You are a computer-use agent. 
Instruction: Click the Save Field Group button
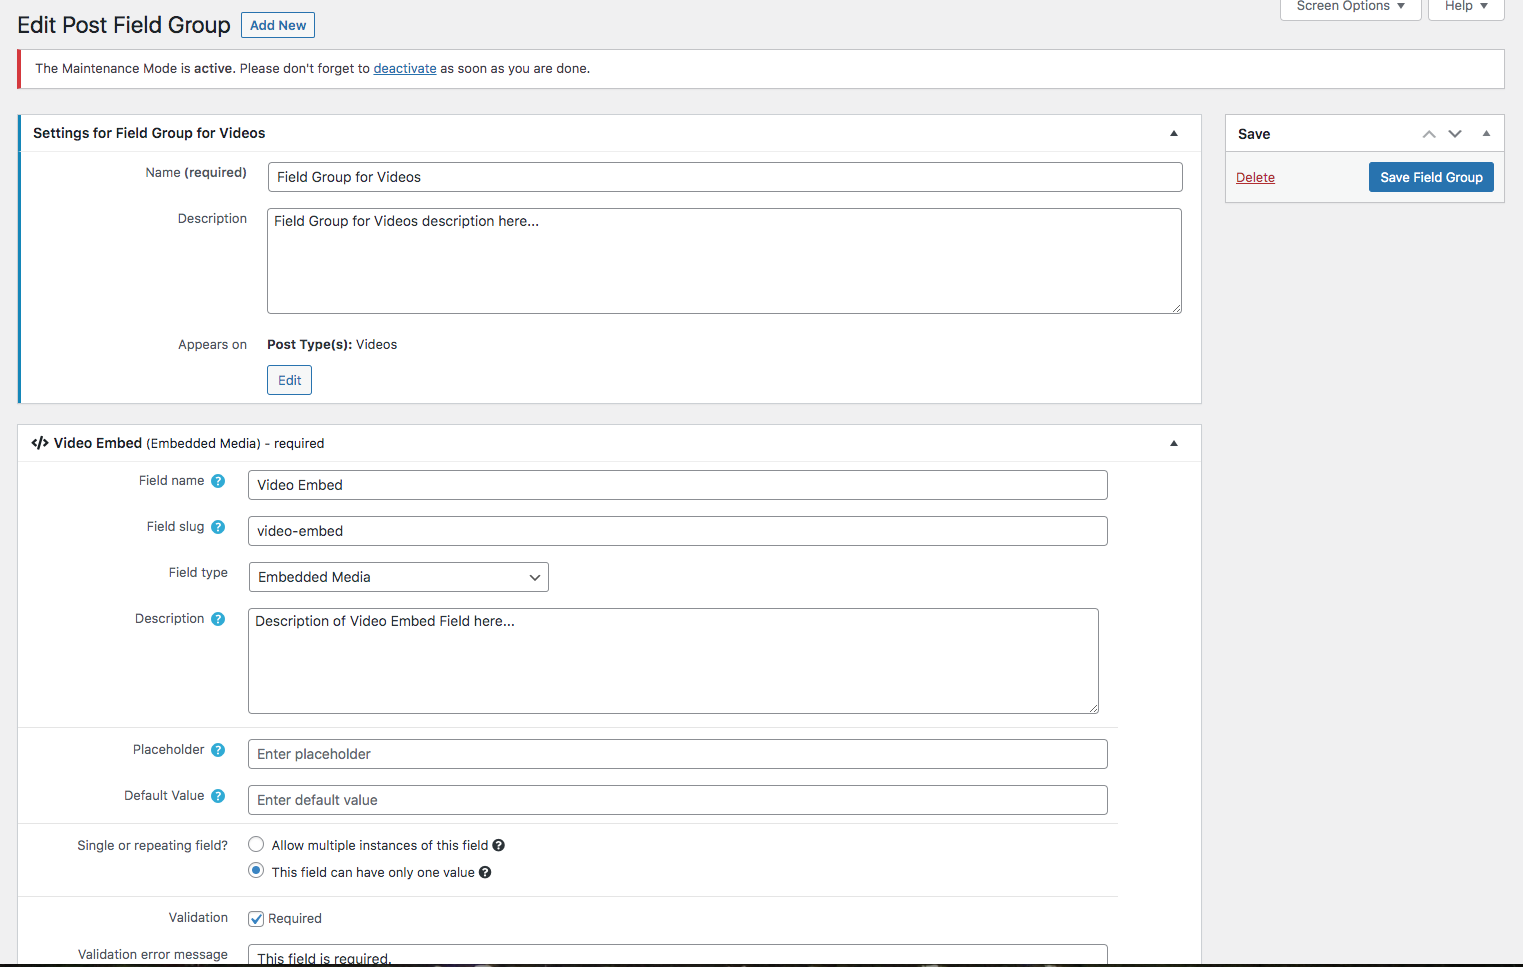pos(1431,177)
